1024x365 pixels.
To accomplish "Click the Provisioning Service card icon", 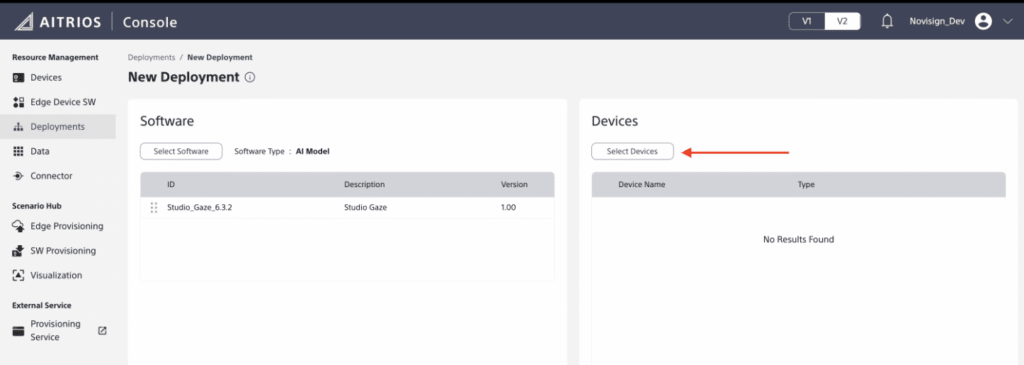I will coord(18,331).
